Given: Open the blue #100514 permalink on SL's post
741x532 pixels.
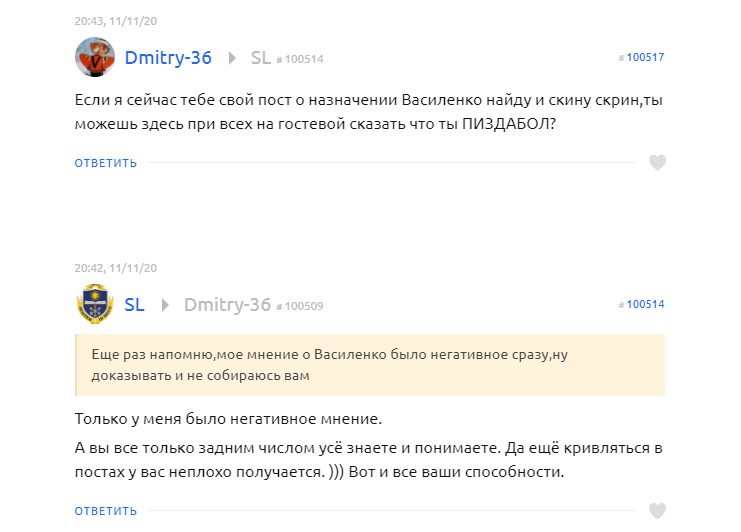Looking at the screenshot, I should pos(641,304).
